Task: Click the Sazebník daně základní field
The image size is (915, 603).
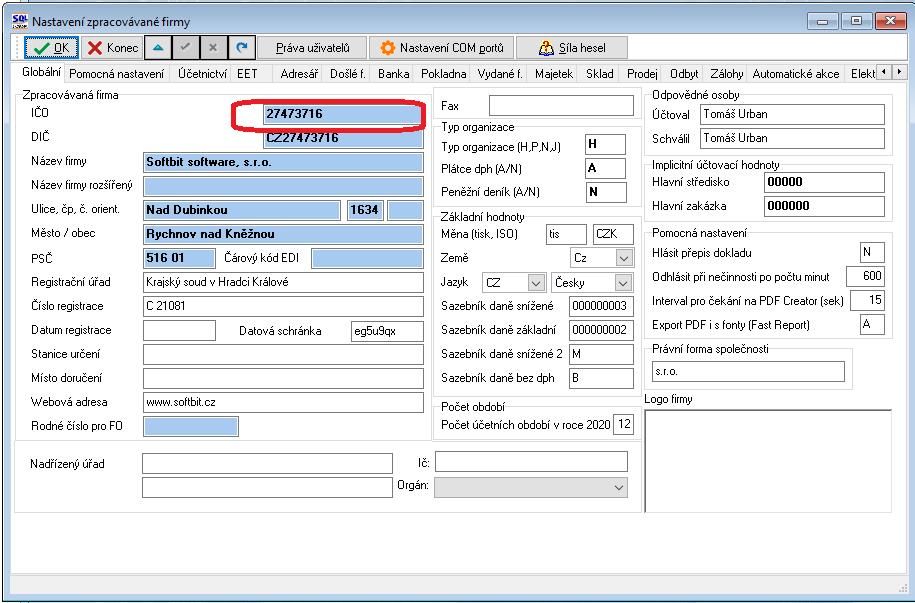Action: [x=601, y=330]
